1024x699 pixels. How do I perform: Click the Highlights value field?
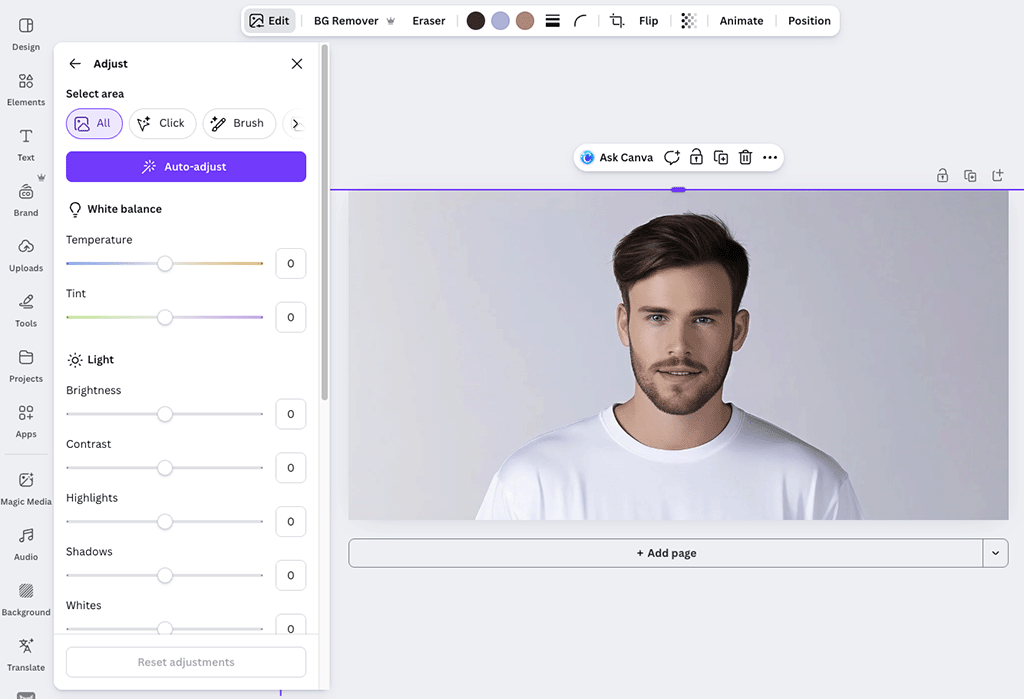coord(291,521)
